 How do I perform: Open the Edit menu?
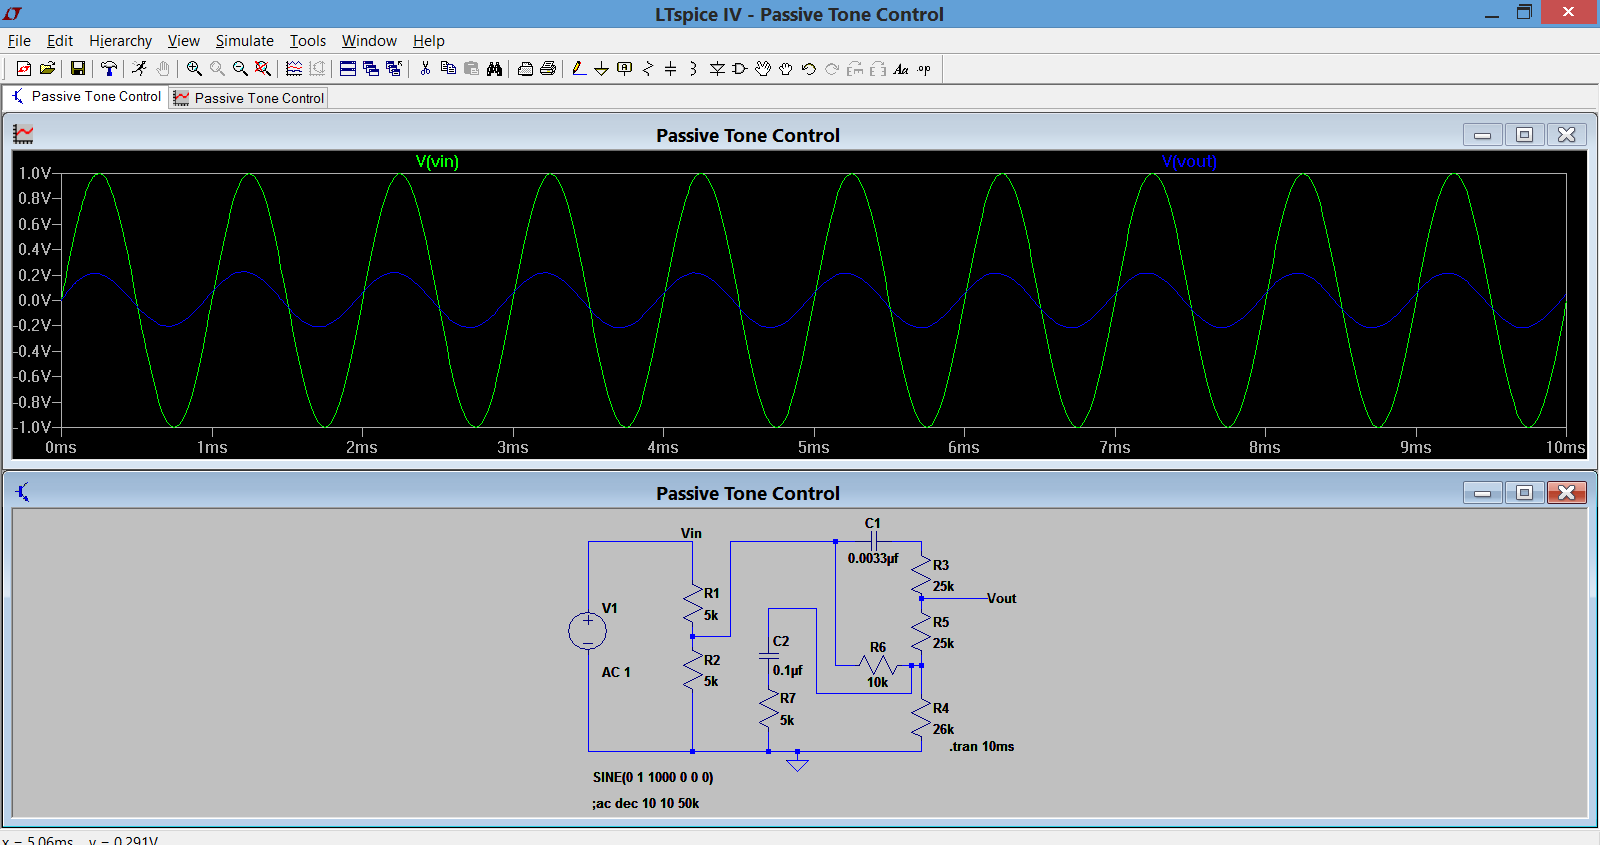(60, 41)
